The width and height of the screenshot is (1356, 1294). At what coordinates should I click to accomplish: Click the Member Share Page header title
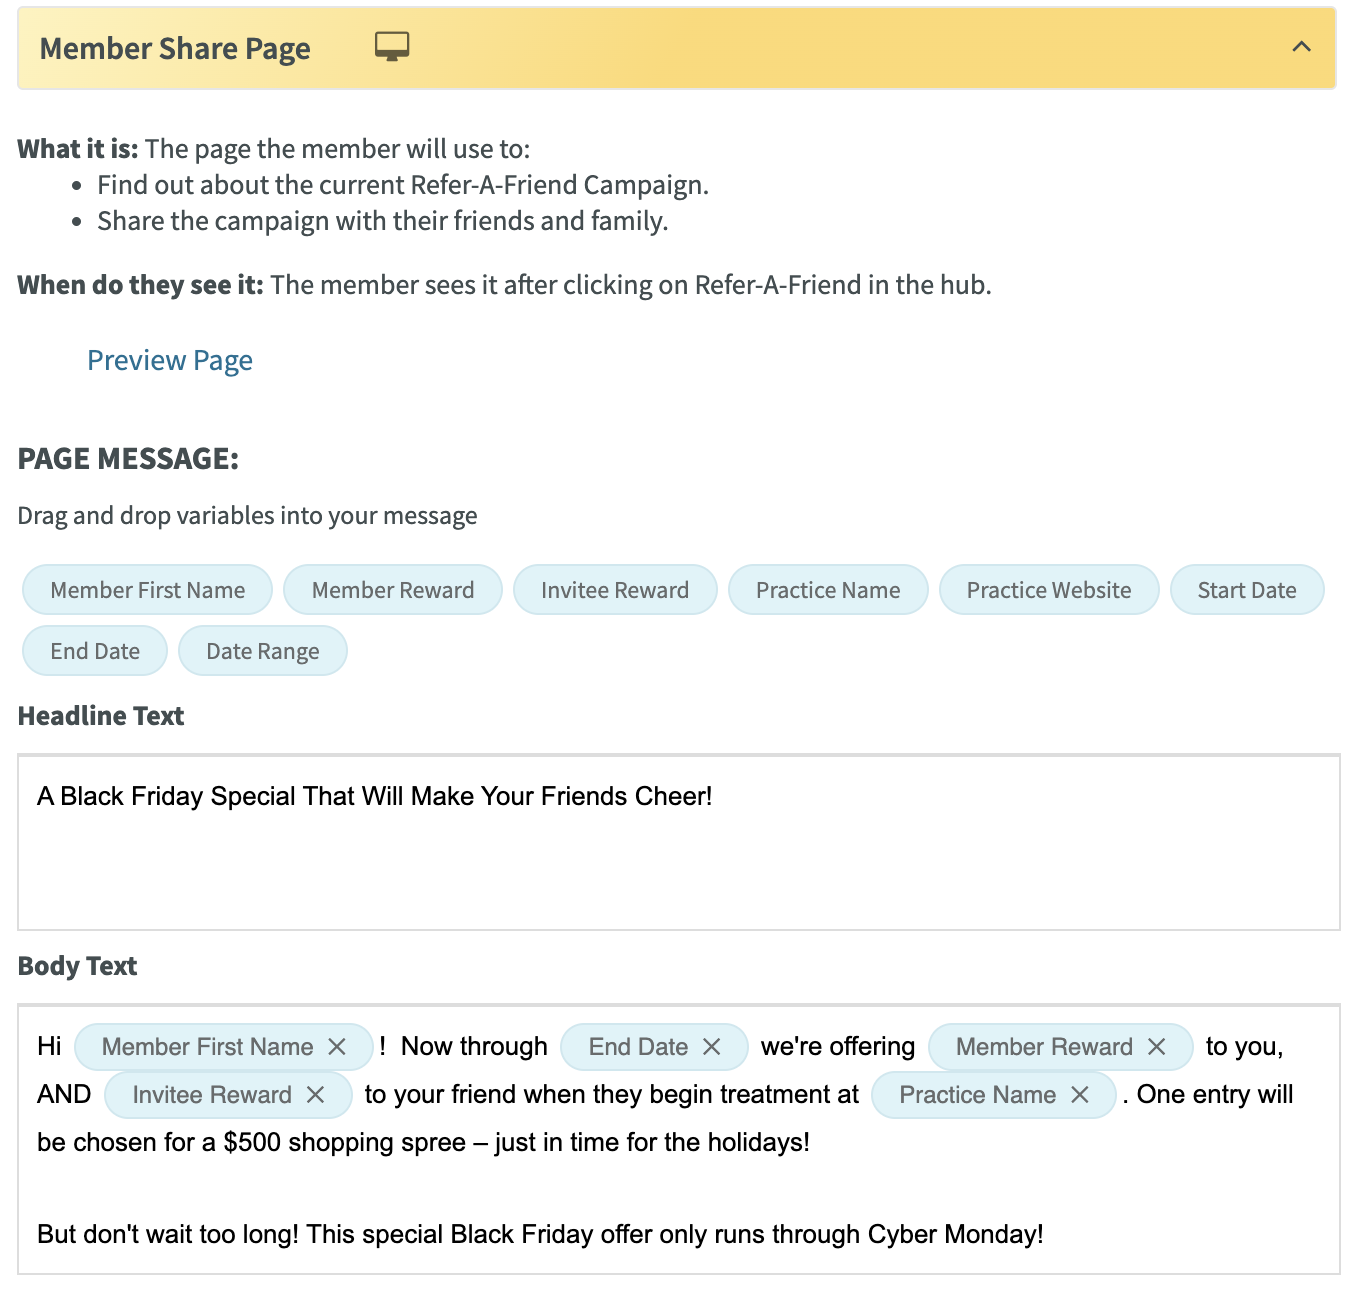(x=175, y=48)
